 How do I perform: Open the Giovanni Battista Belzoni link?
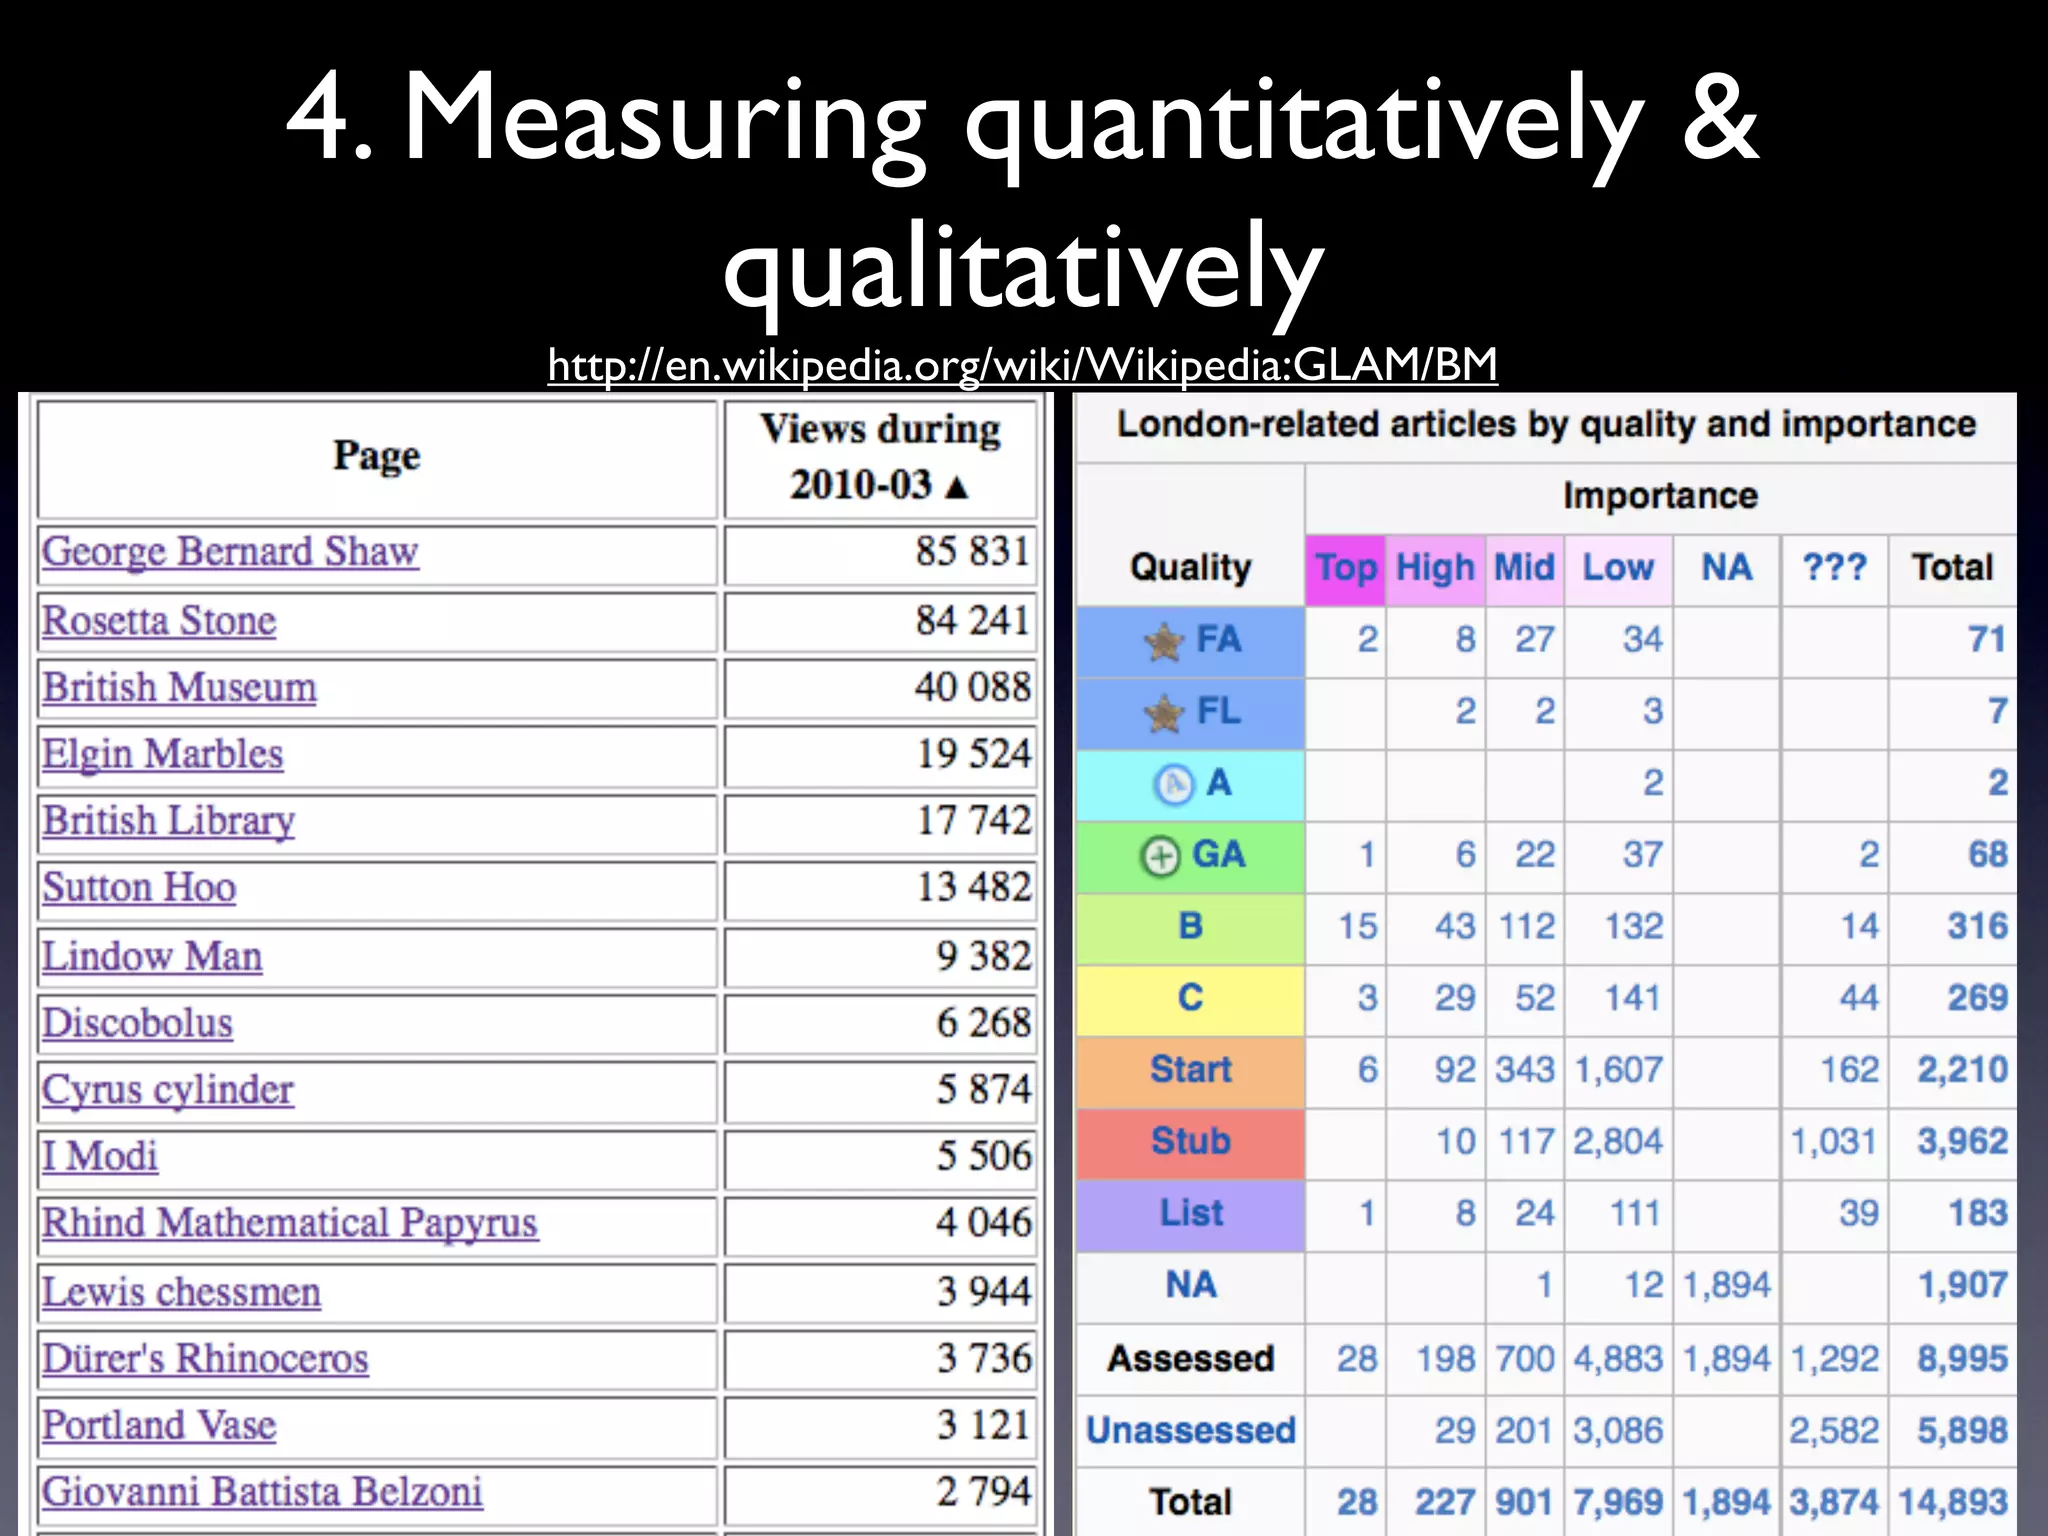[262, 1492]
